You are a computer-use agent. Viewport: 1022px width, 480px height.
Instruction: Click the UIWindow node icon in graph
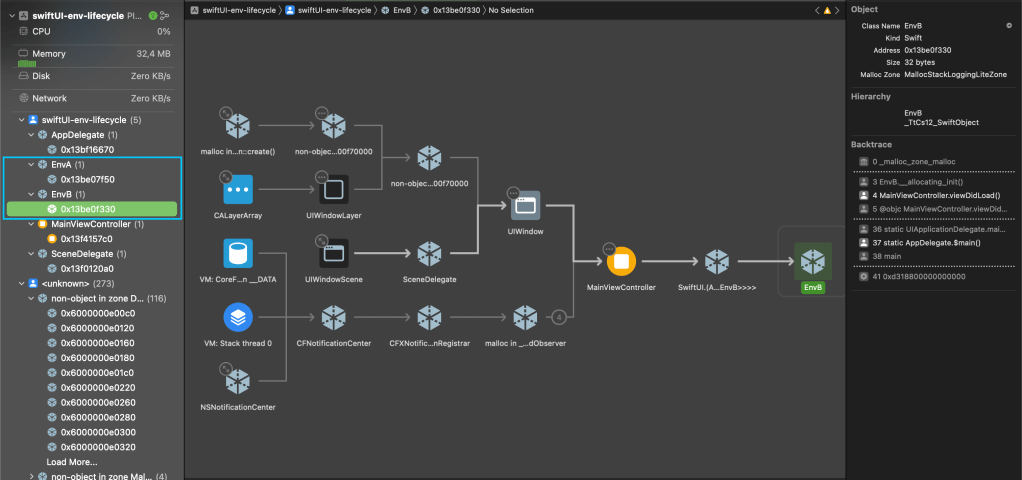(525, 208)
